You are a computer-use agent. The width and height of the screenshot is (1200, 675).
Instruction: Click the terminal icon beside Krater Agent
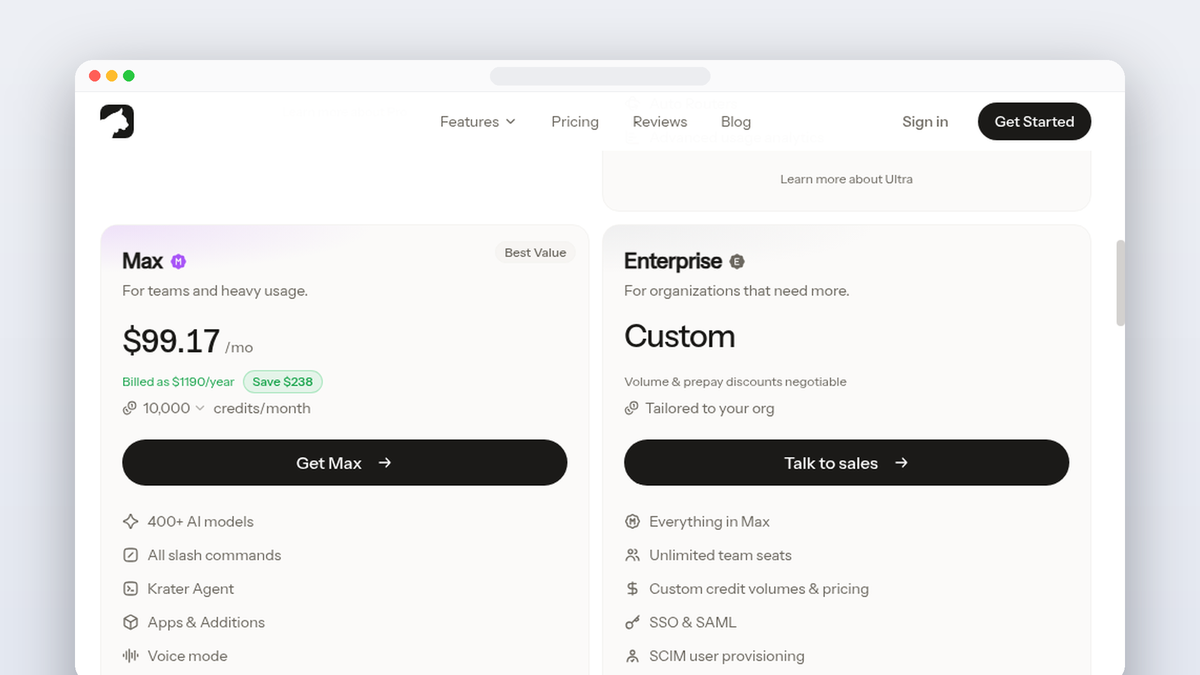(130, 589)
